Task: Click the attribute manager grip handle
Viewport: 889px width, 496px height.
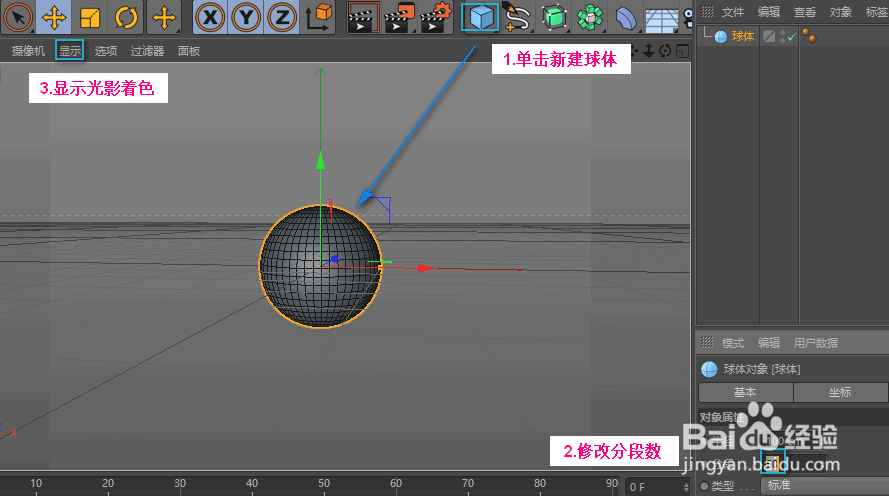Action: click(x=707, y=342)
